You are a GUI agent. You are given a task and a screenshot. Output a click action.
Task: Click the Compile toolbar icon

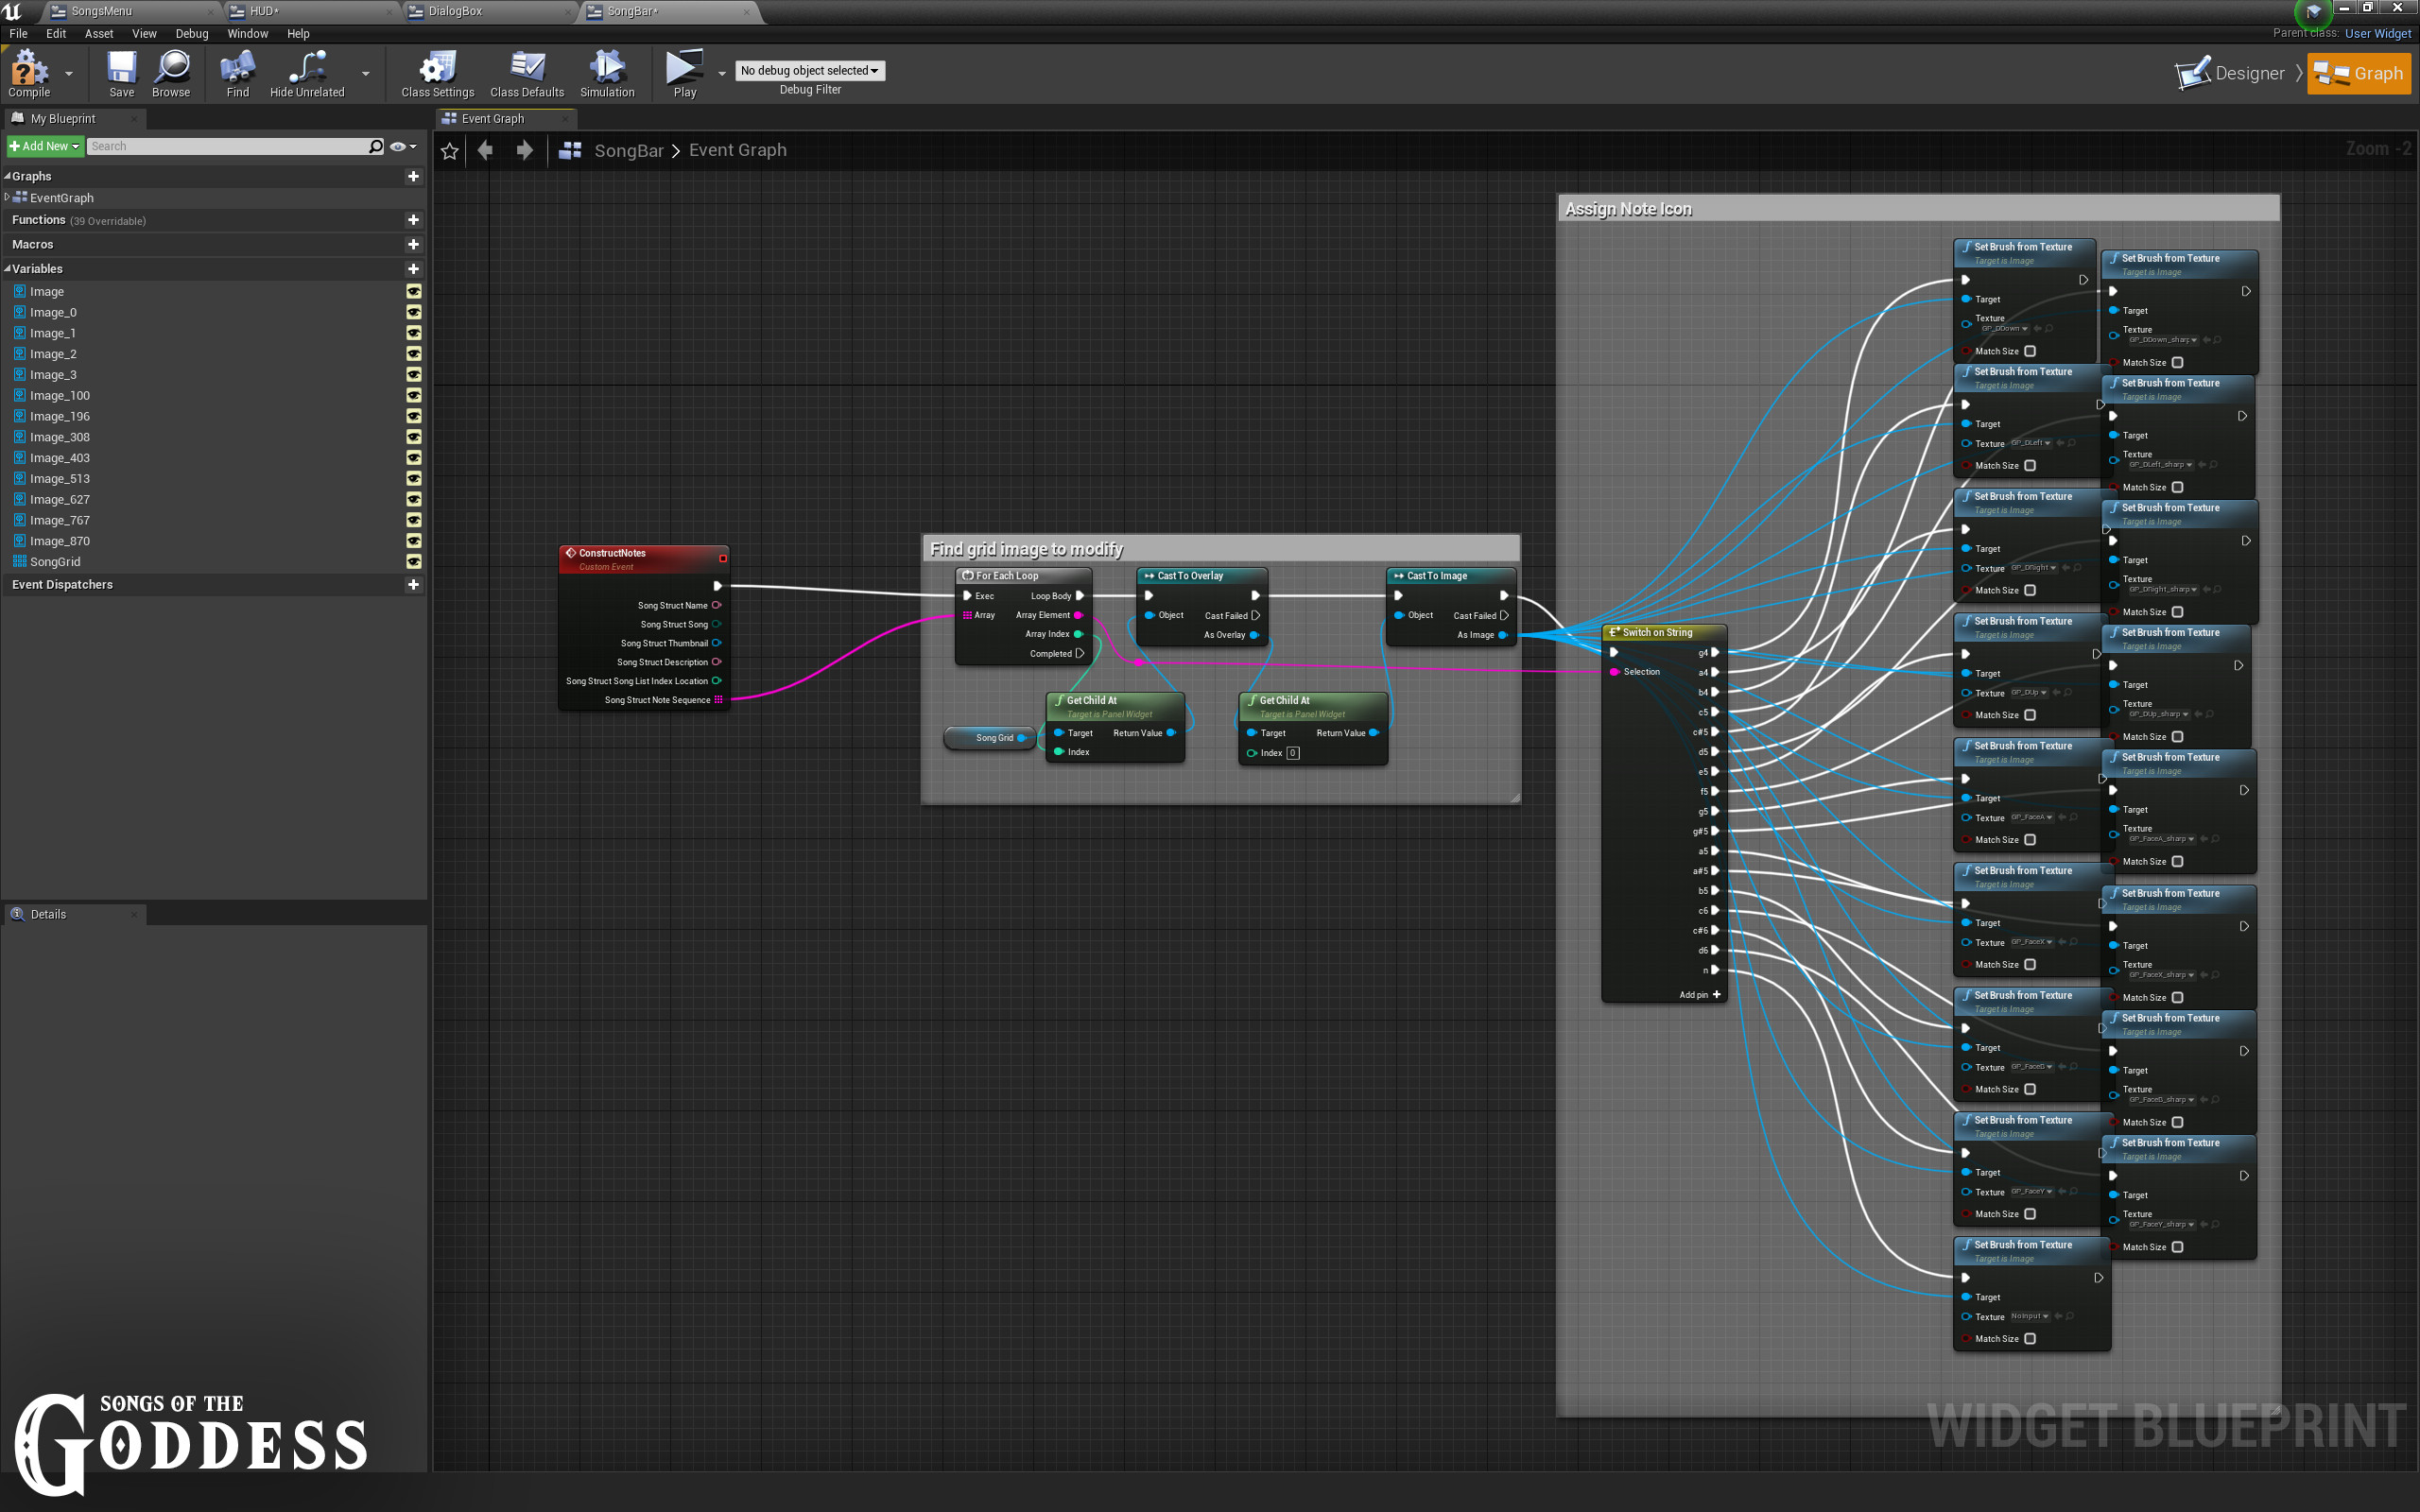(29, 69)
